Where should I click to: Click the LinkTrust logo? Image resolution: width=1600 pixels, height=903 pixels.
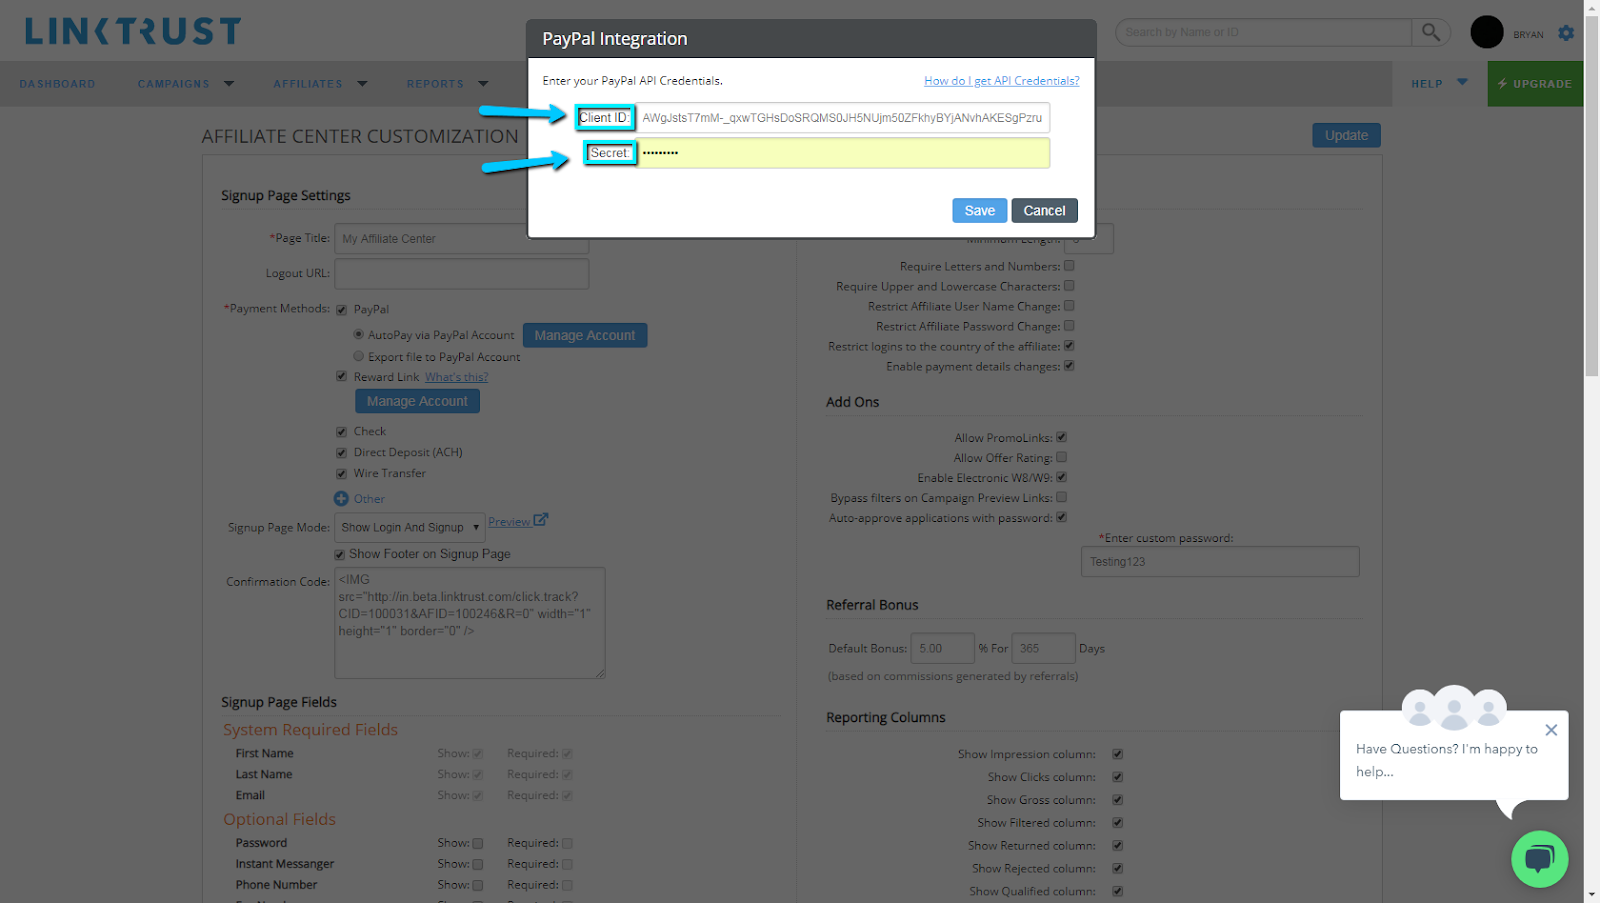click(133, 31)
